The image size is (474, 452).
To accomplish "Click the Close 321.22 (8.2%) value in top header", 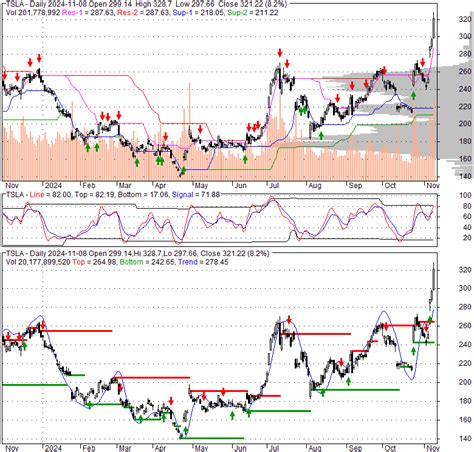I will point(252,4).
